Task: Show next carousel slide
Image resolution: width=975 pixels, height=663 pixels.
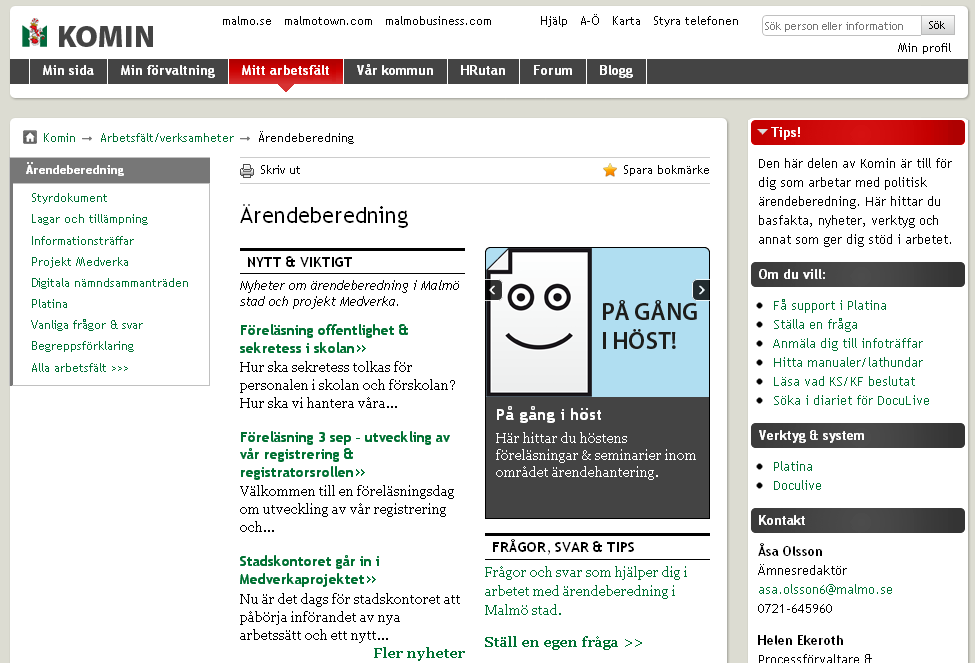Action: click(x=701, y=290)
